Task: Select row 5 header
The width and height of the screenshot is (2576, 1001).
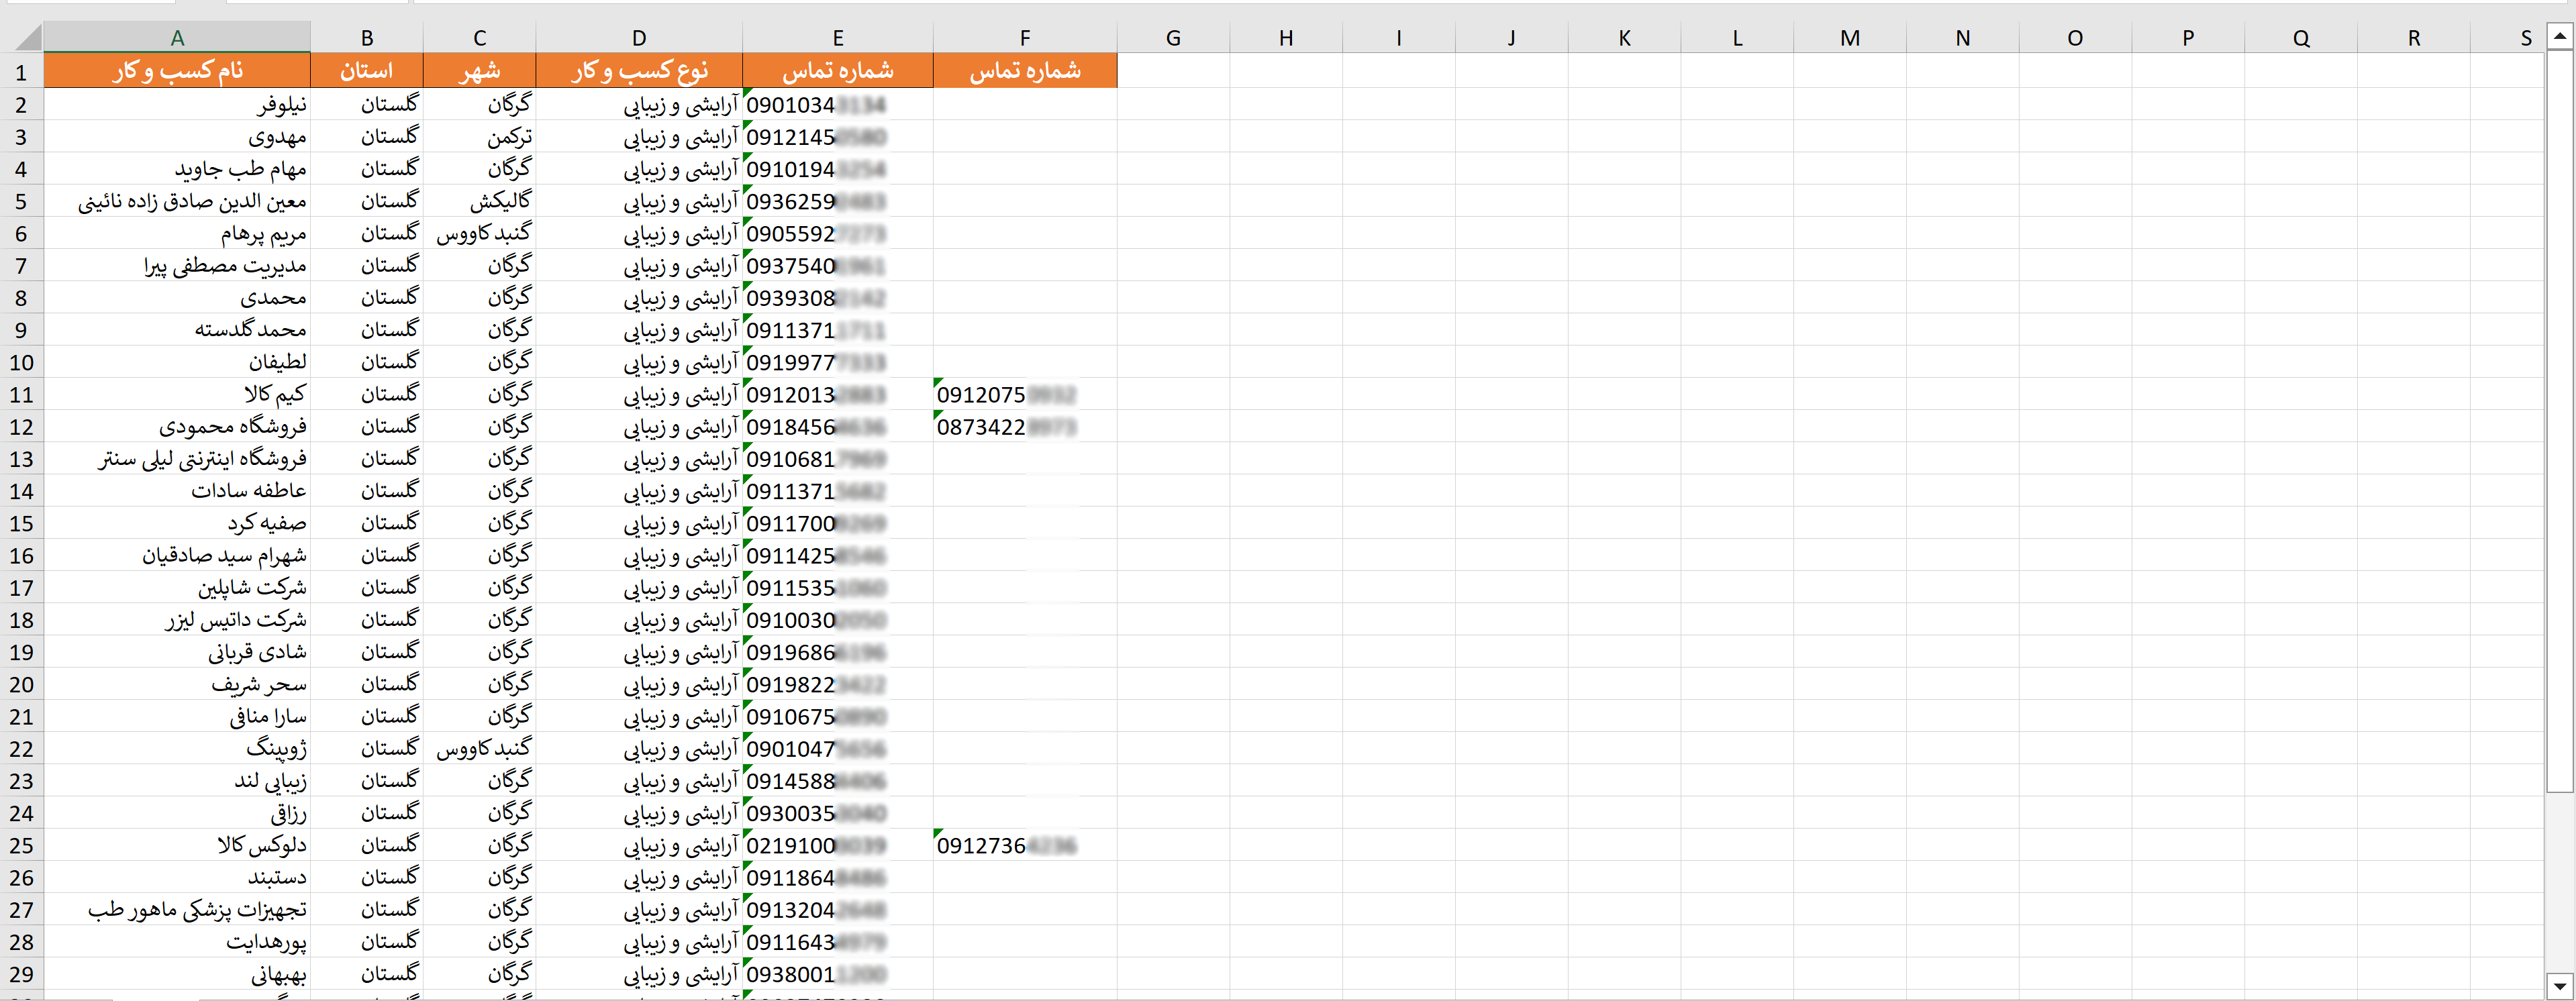Action: 21,201
